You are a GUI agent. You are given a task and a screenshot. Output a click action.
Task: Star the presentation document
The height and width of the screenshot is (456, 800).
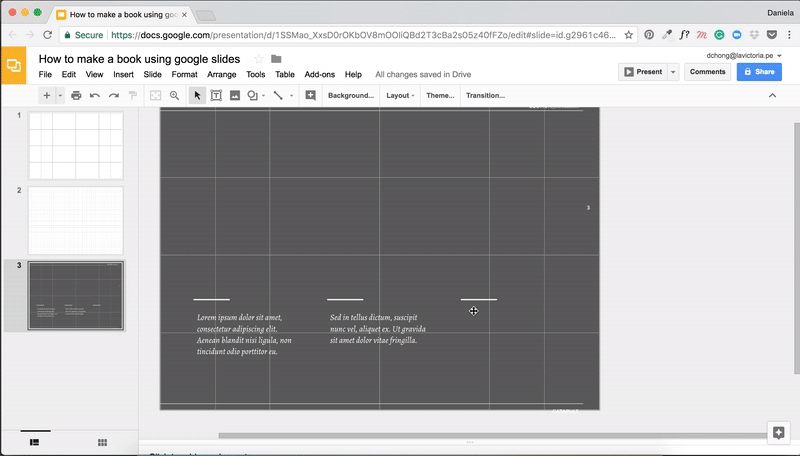coord(259,59)
